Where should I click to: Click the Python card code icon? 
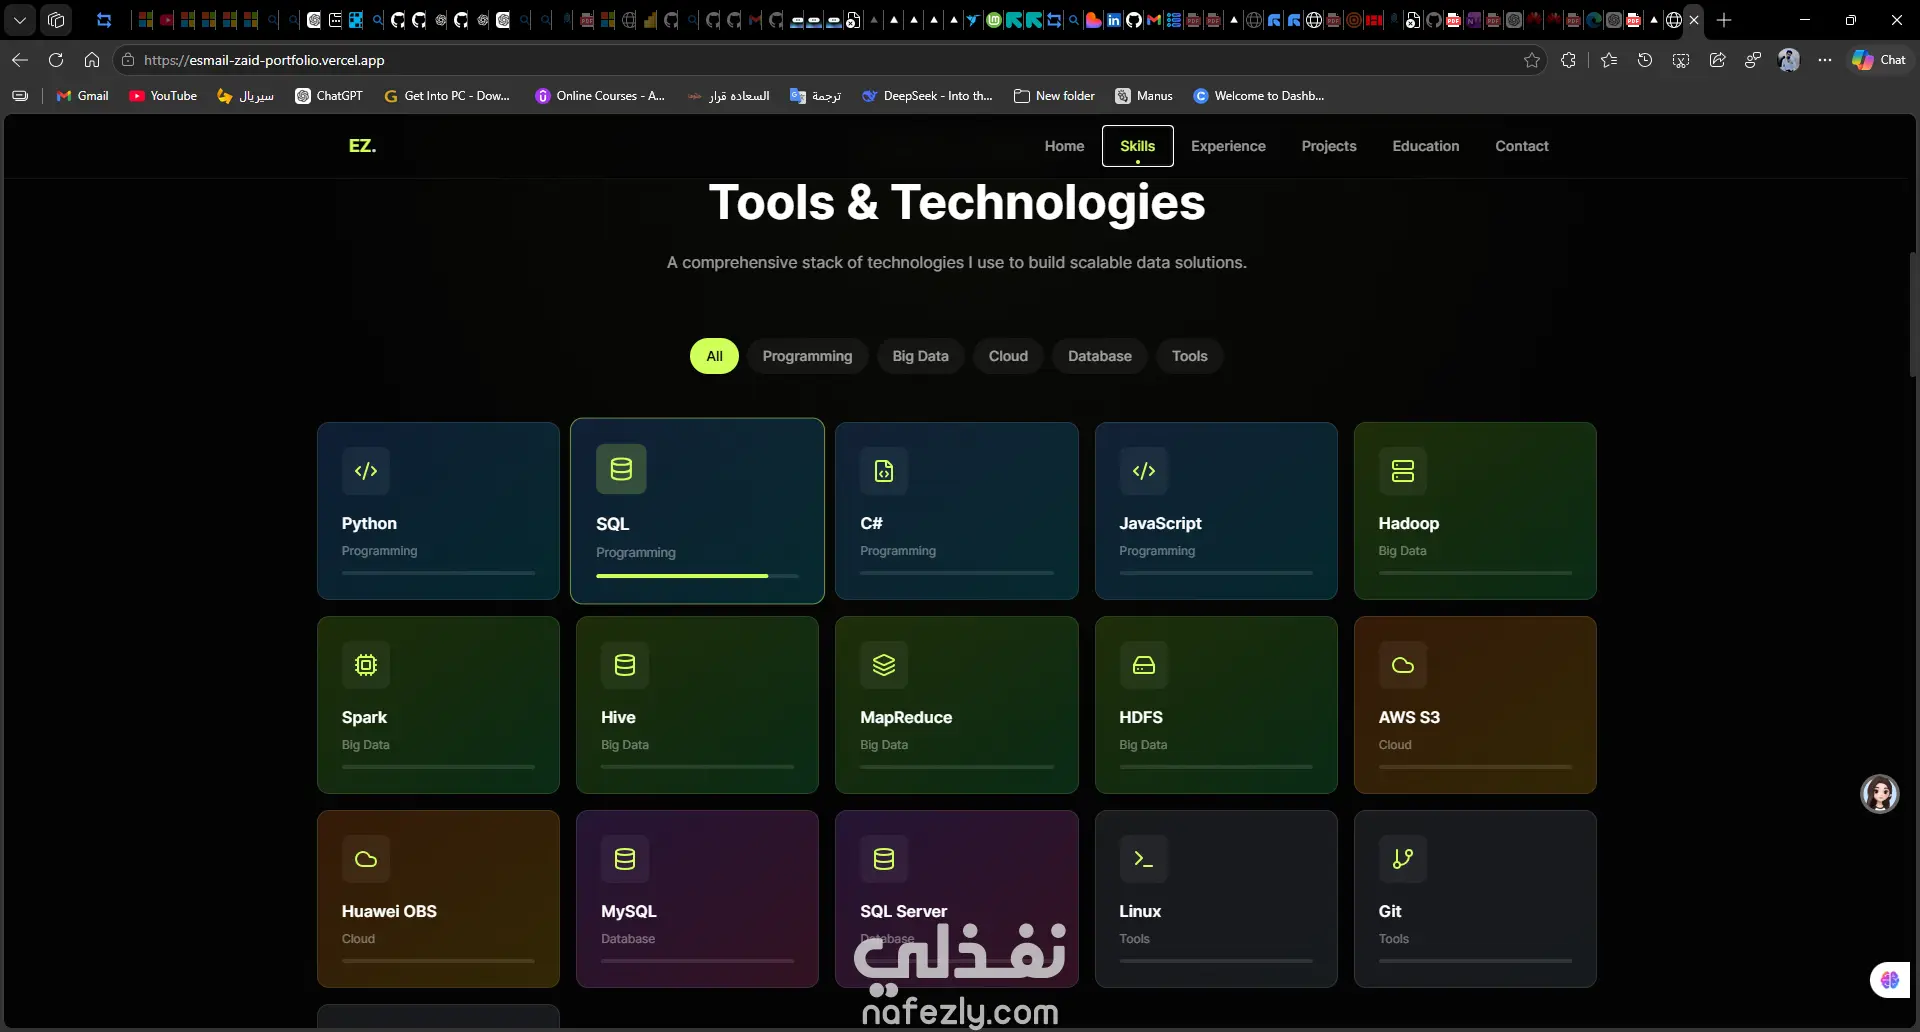[x=366, y=471]
